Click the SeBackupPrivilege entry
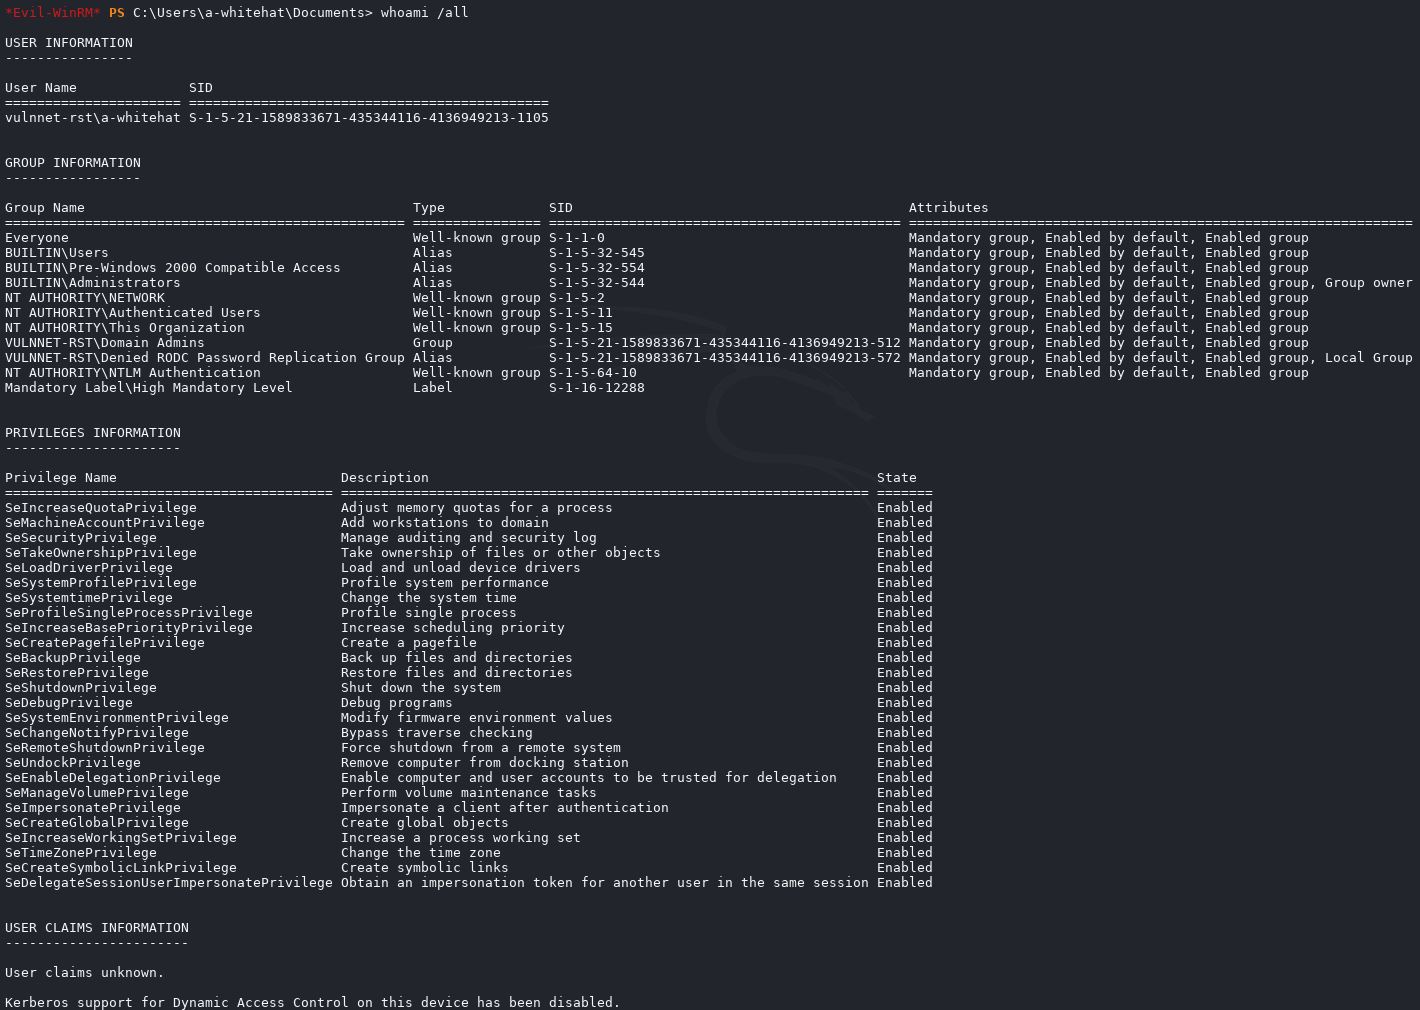 [x=72, y=658]
